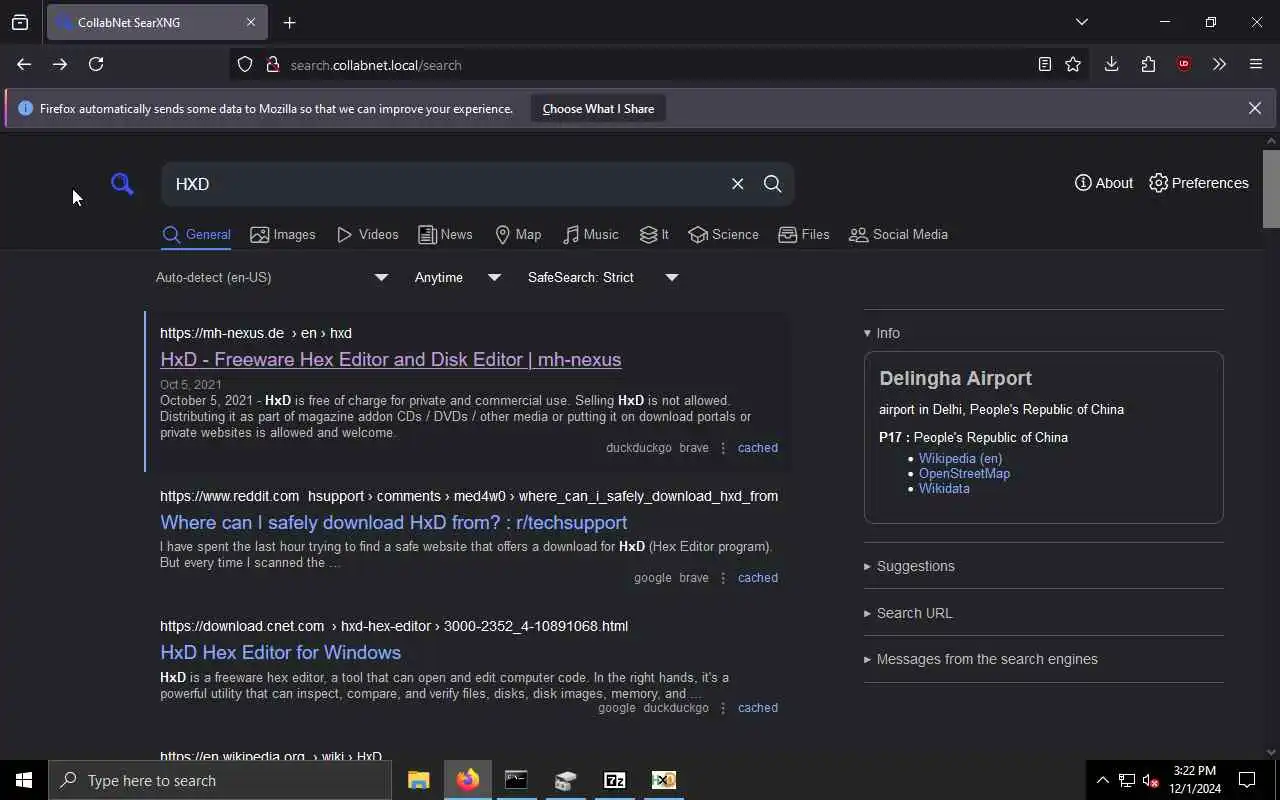Open Wikipedia (en) link in infobox
The height and width of the screenshot is (800, 1280).
pos(960,458)
